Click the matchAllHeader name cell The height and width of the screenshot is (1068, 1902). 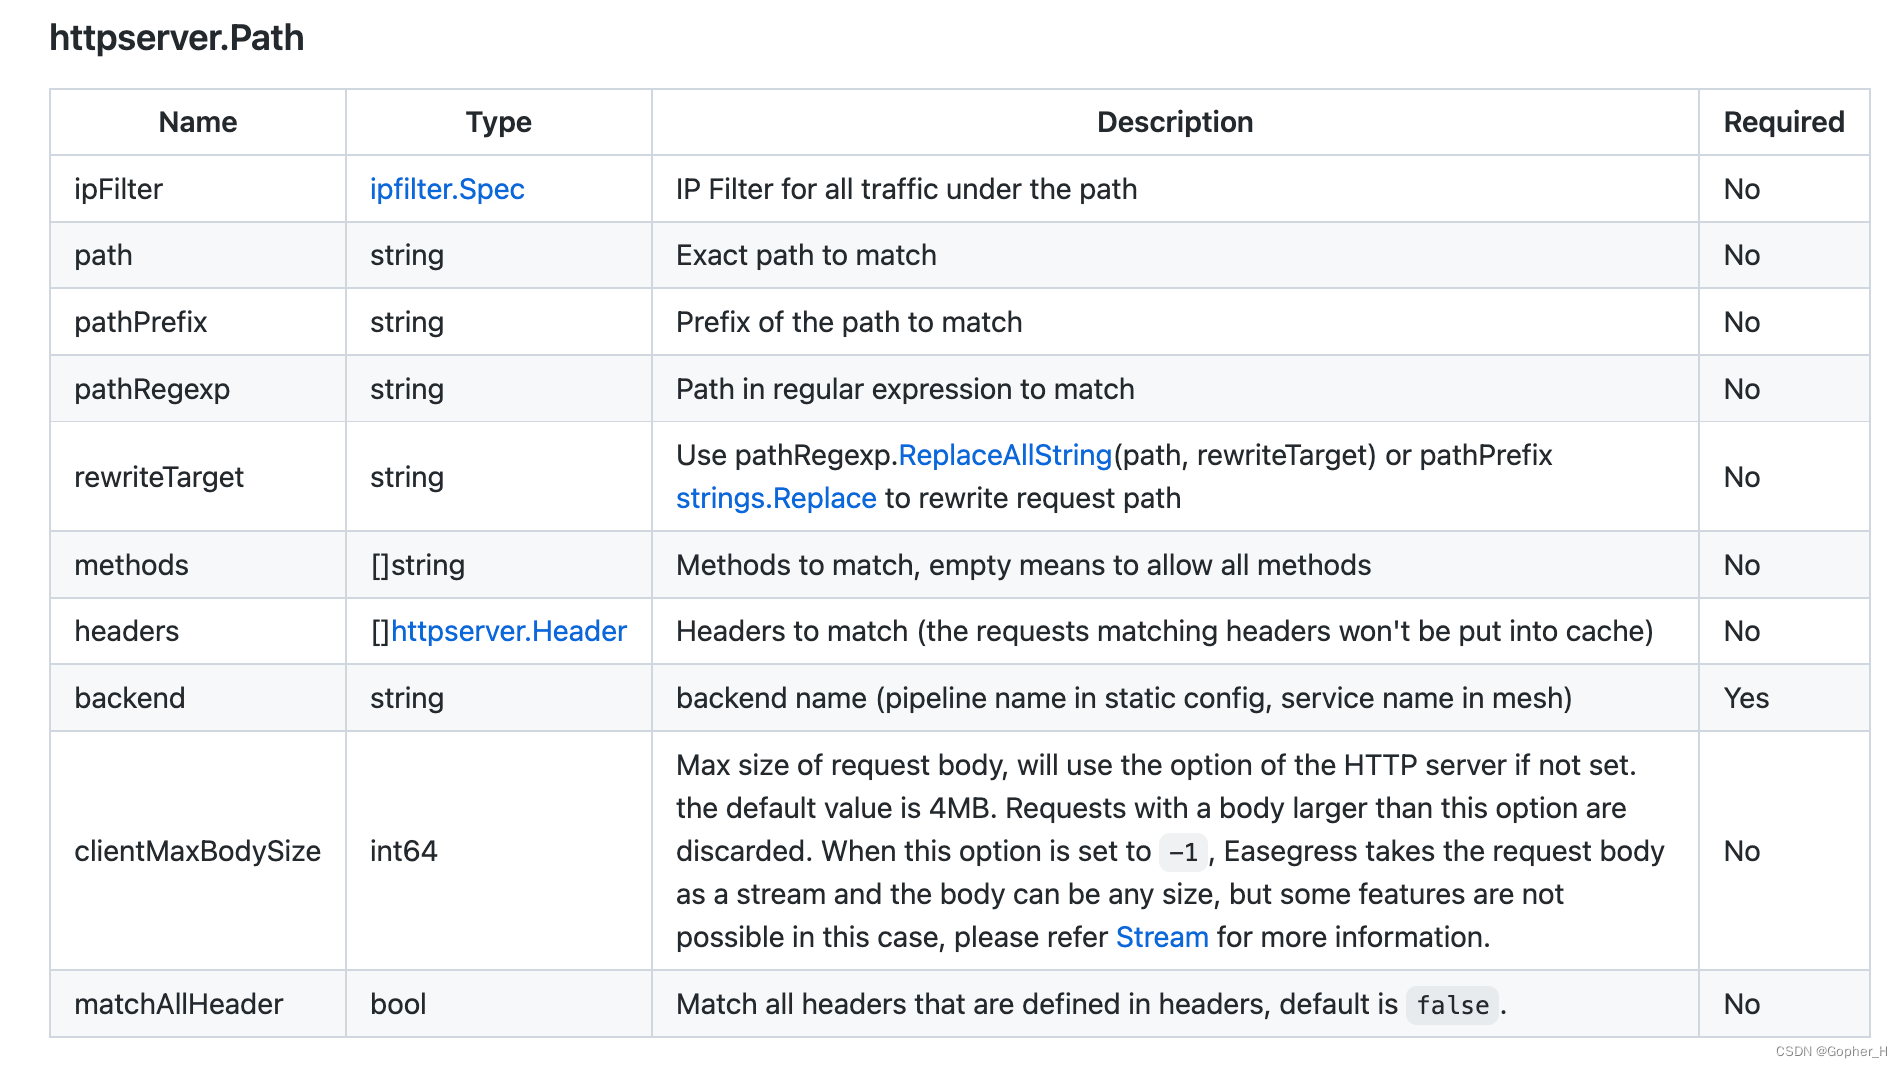tap(179, 1004)
